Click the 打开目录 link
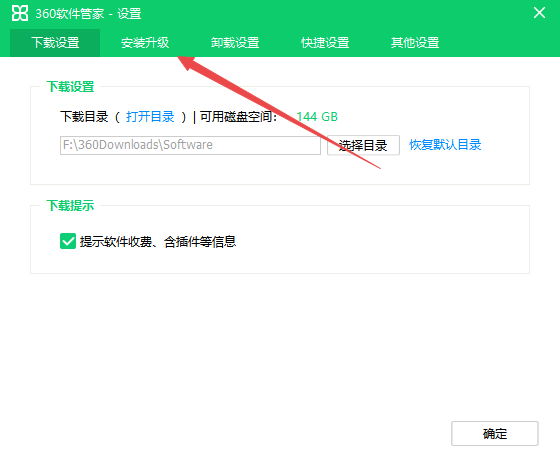Screen dimensions: 560x460 (x=150, y=117)
